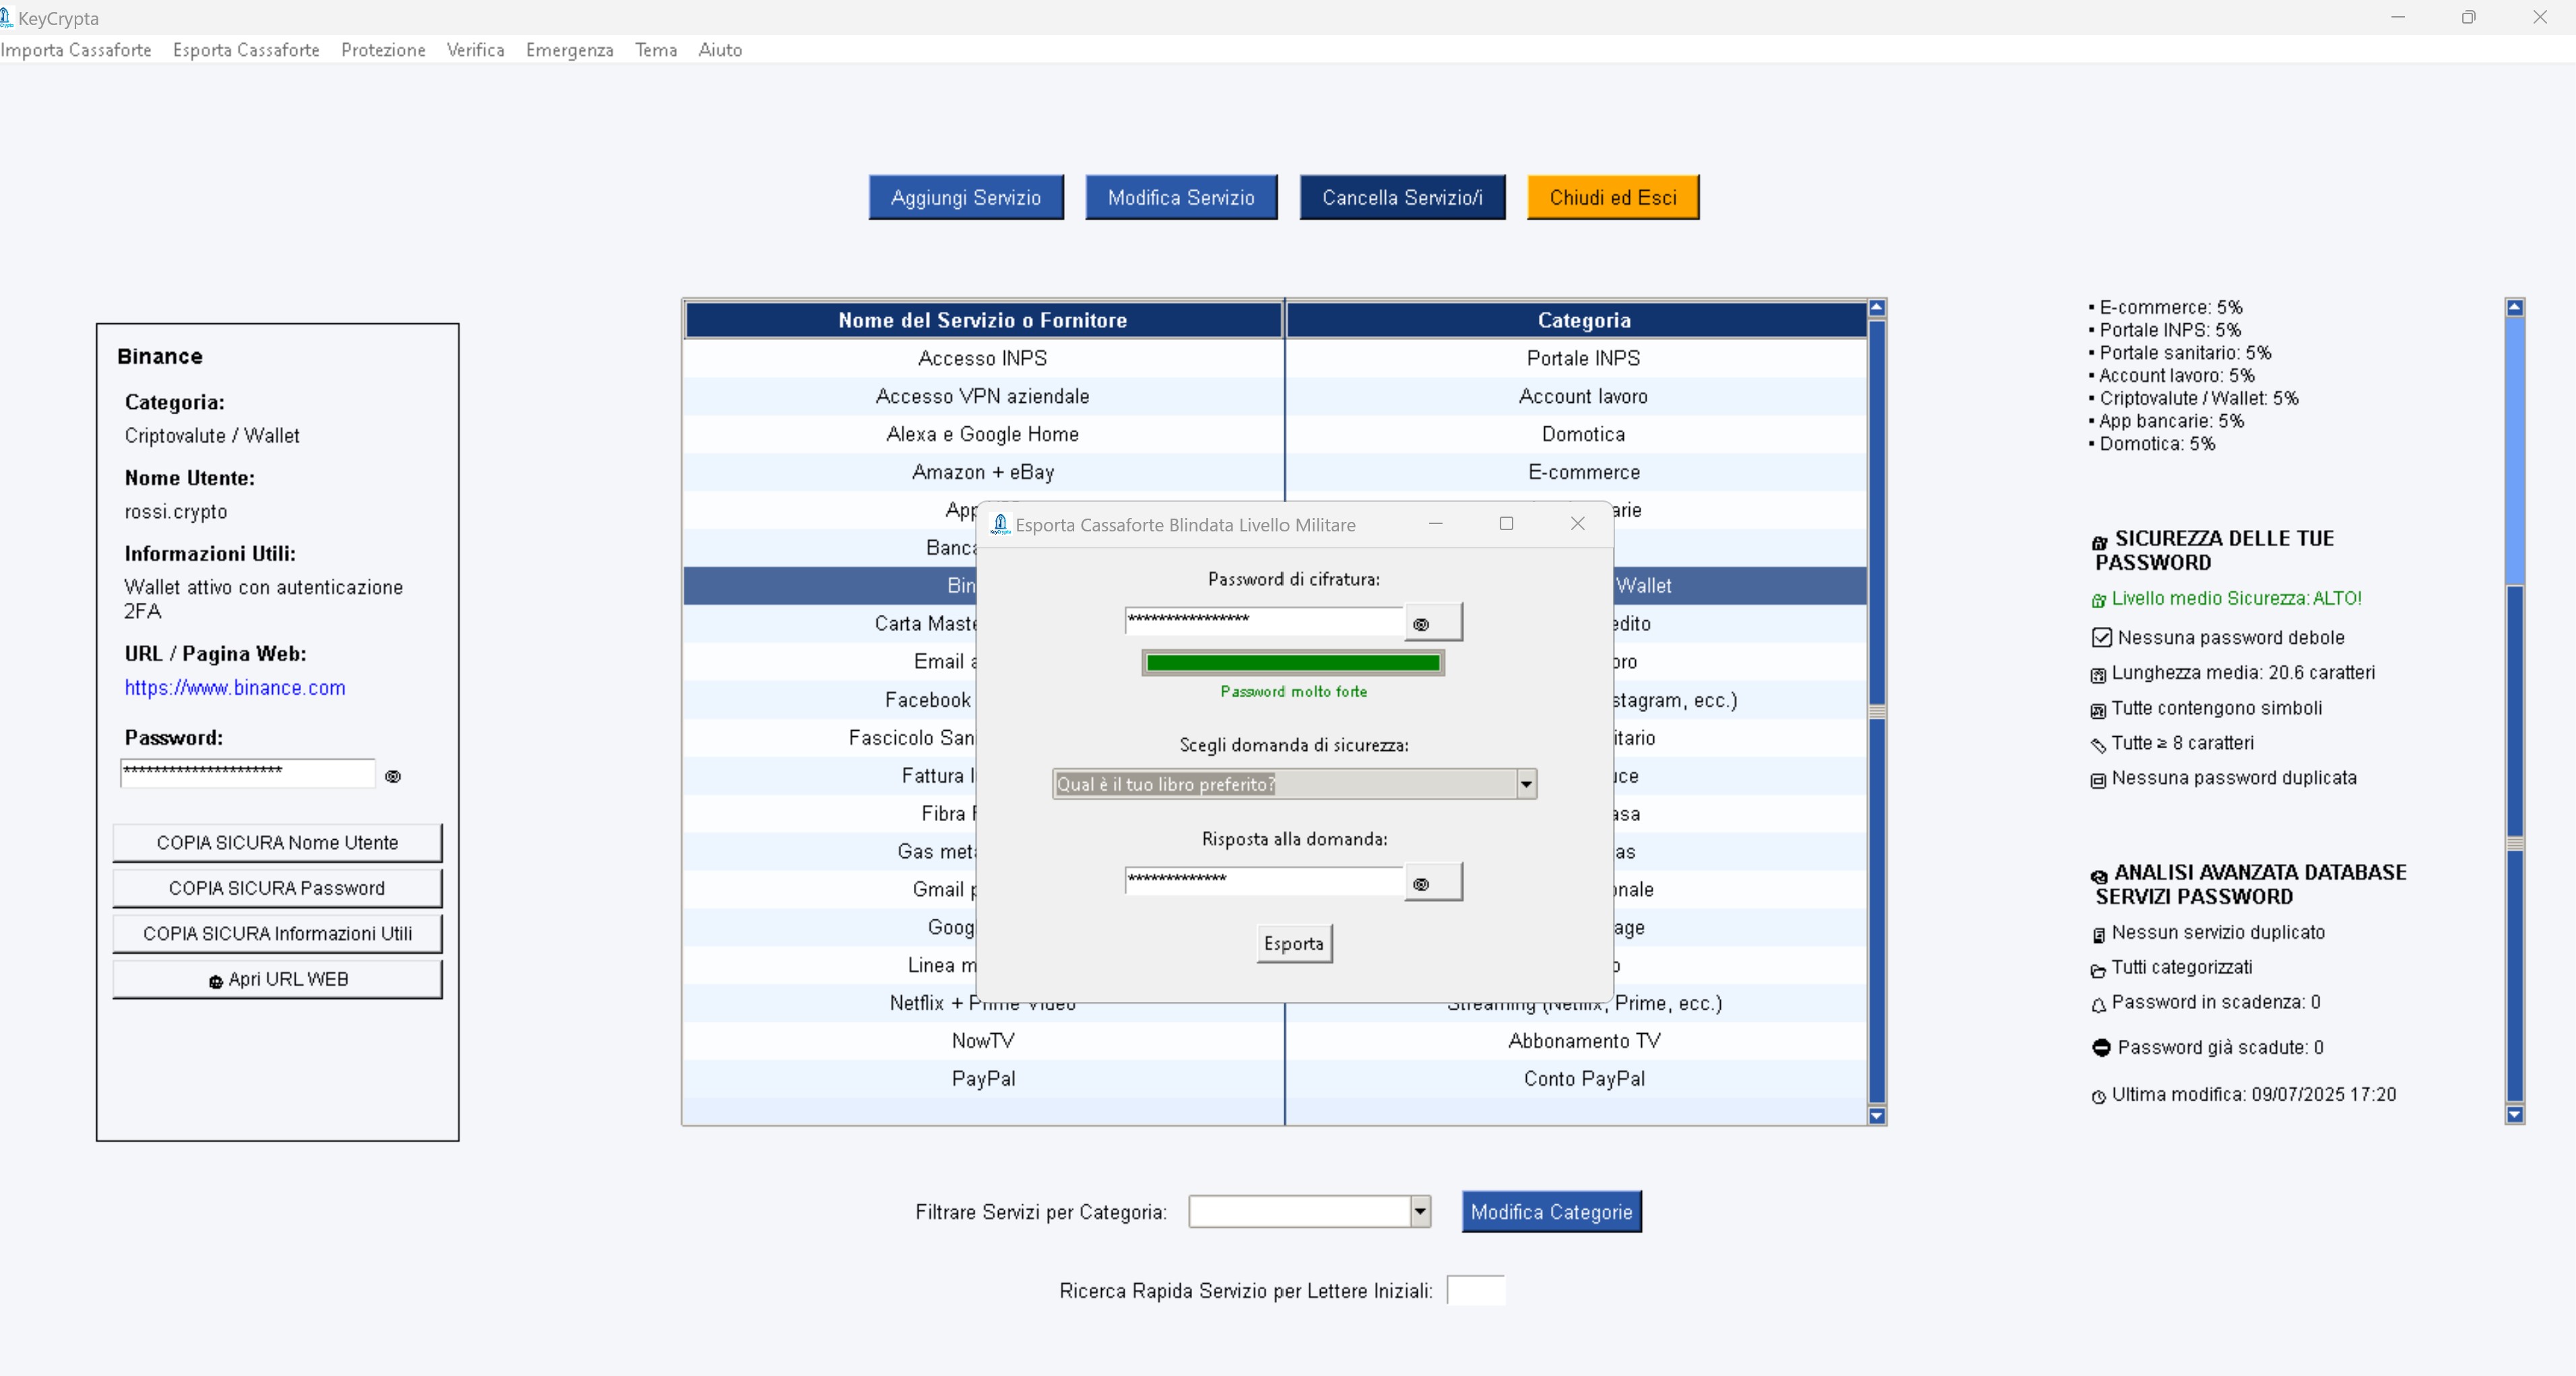
Task: Click bell icon beside Password in scadenza
Action: click(x=2098, y=1005)
